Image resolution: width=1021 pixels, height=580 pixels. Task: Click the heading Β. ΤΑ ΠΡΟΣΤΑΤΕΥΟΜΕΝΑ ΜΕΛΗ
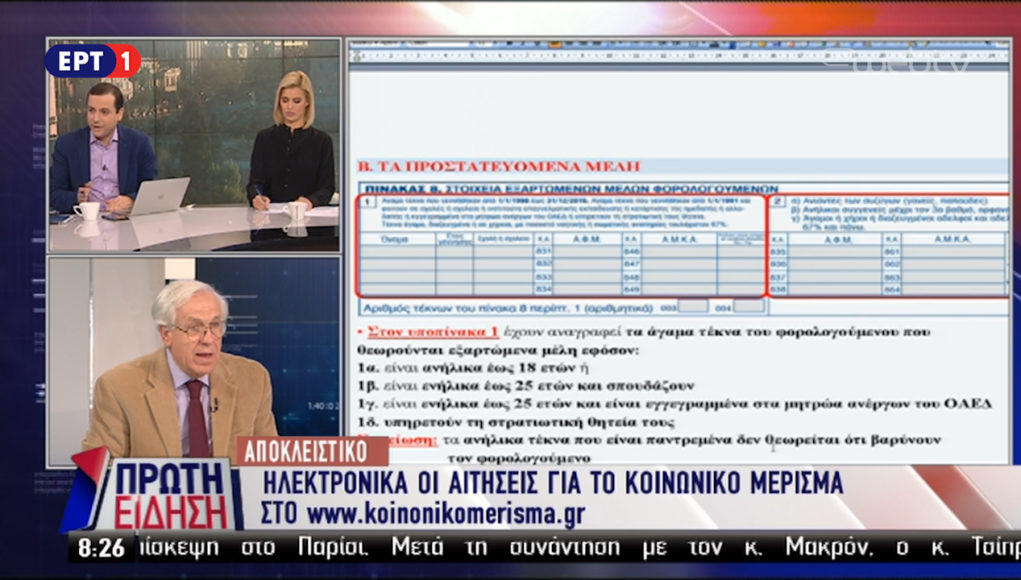pos(497,166)
